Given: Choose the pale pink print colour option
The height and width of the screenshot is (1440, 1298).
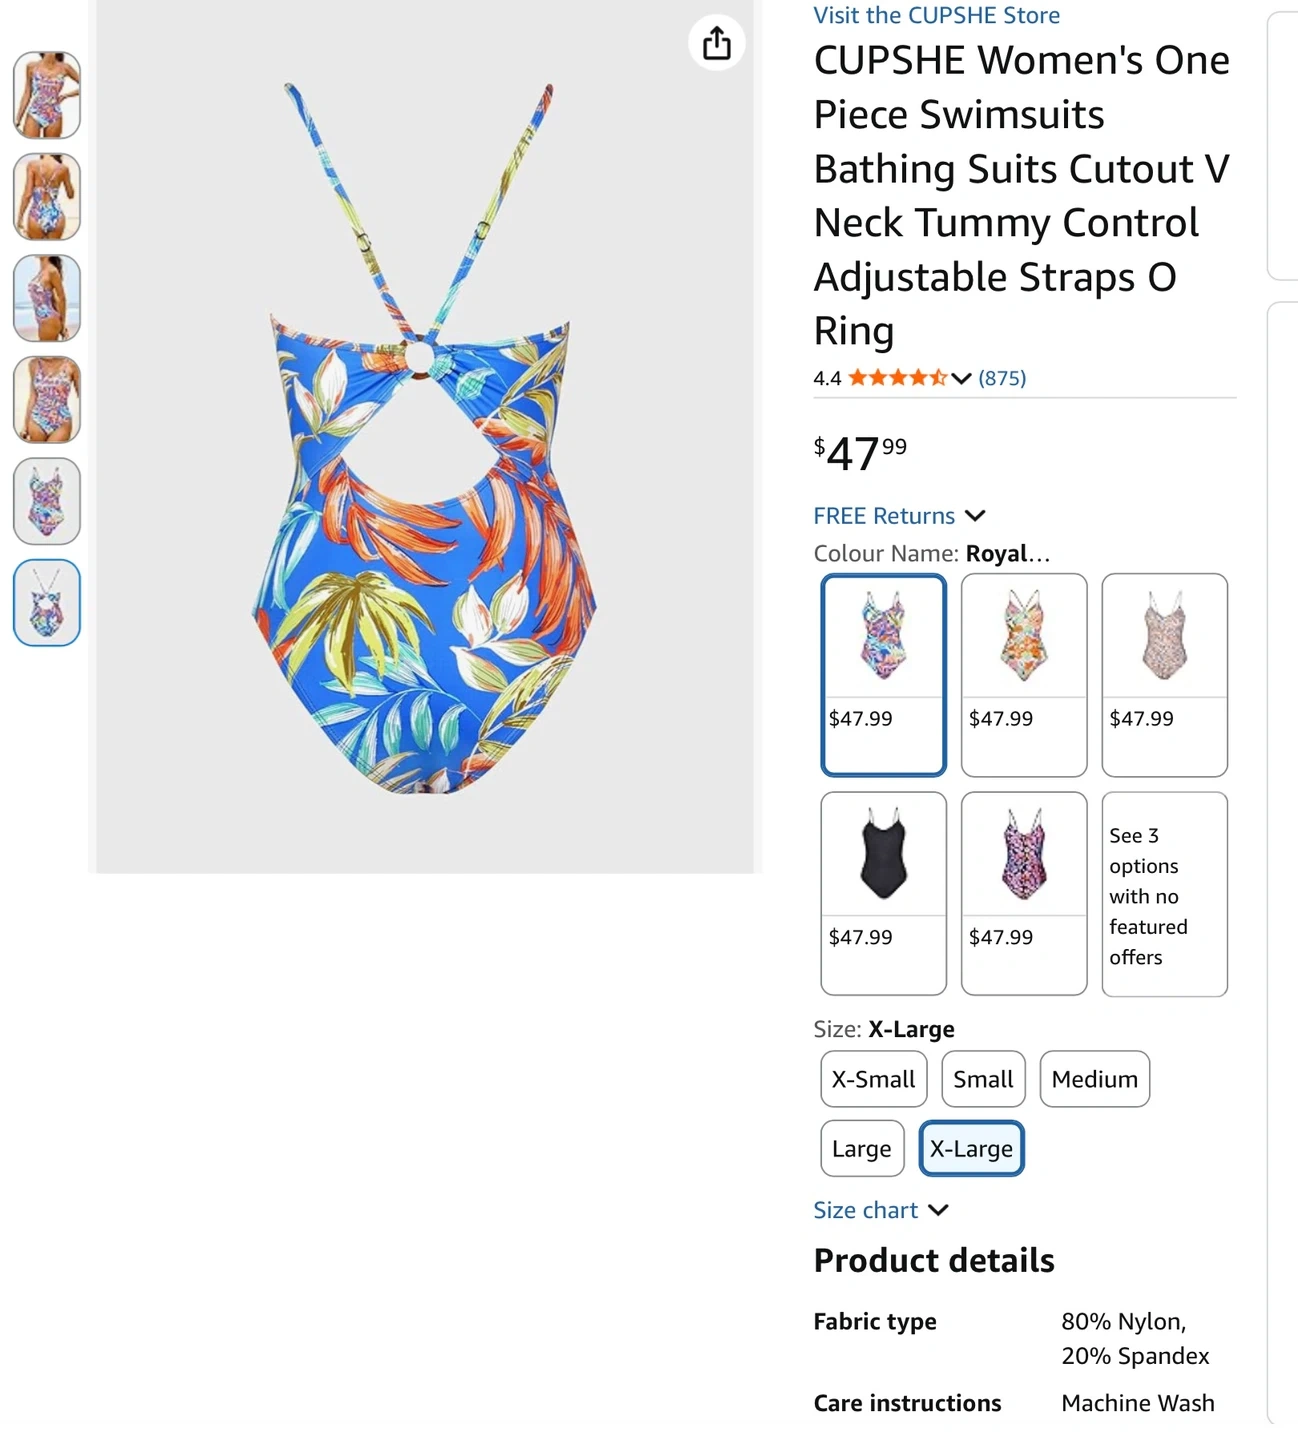Looking at the screenshot, I should click(x=1164, y=675).
